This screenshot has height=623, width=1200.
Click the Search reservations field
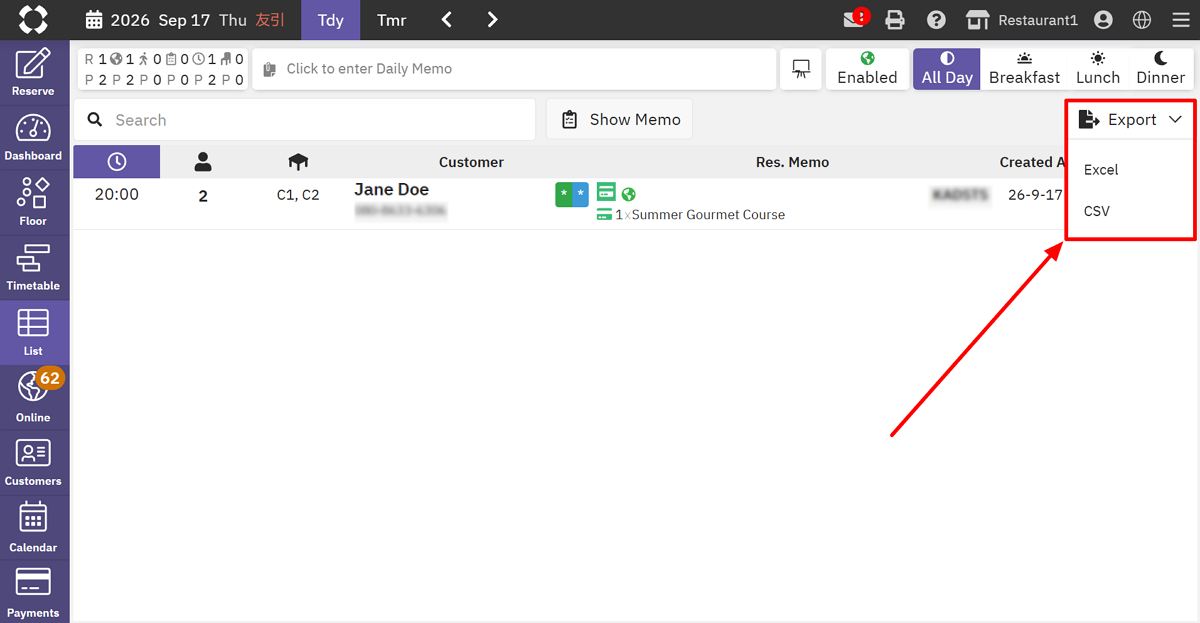[305, 120]
